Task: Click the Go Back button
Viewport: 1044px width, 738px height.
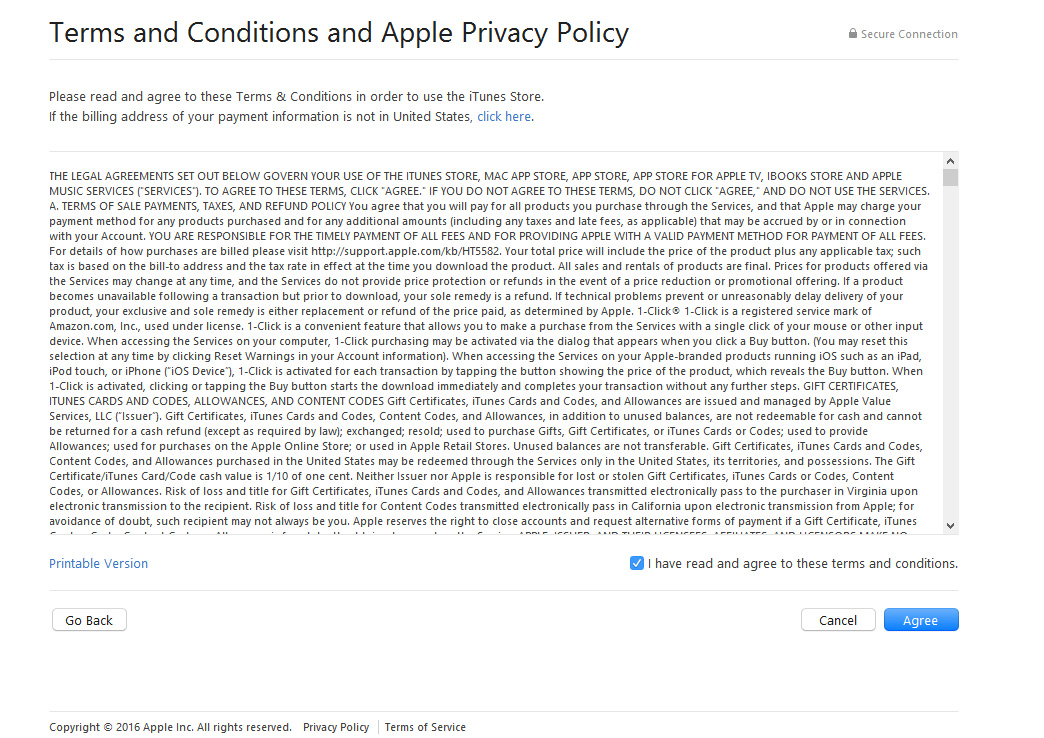Action: [89, 620]
